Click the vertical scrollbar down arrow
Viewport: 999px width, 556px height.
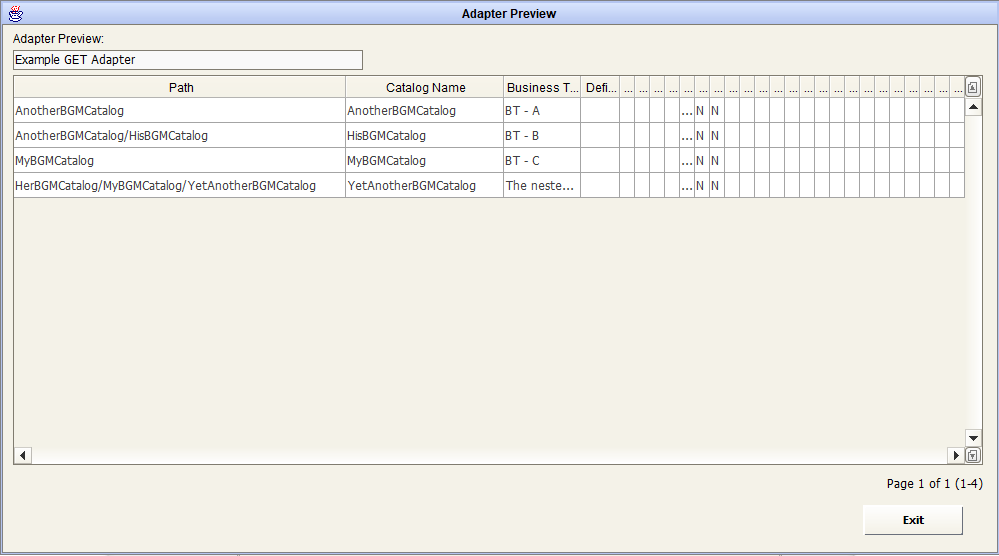(973, 438)
